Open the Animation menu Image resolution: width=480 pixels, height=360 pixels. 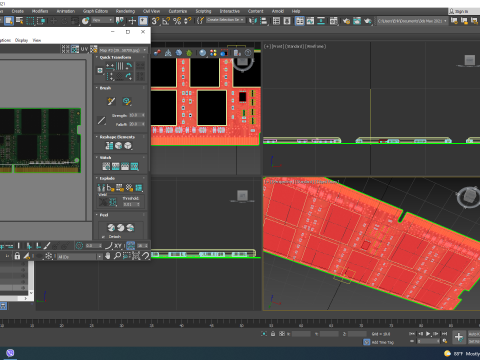coord(66,11)
